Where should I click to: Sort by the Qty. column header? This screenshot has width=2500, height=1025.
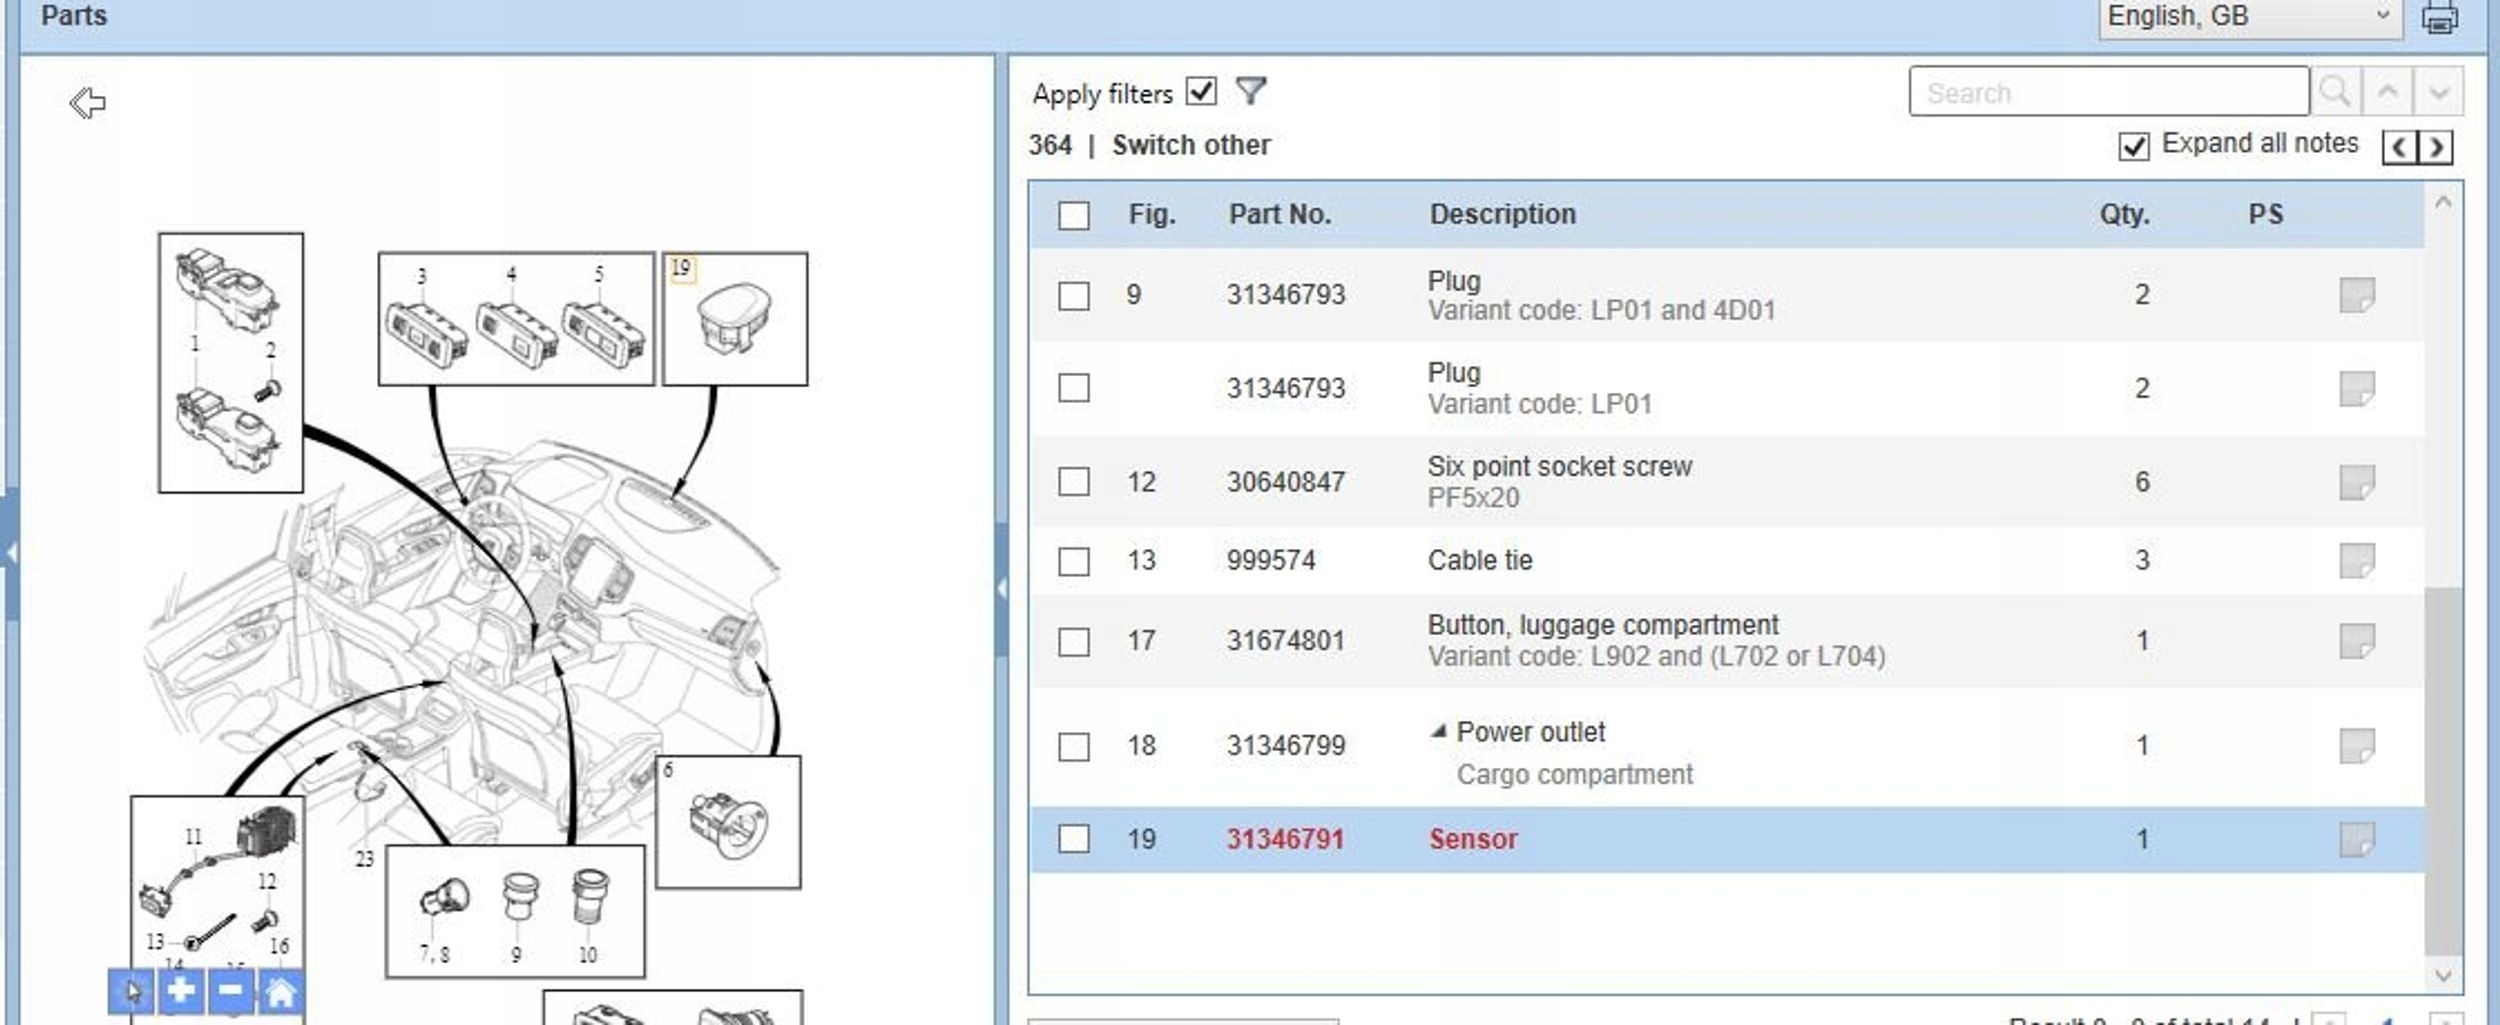click(x=2124, y=214)
